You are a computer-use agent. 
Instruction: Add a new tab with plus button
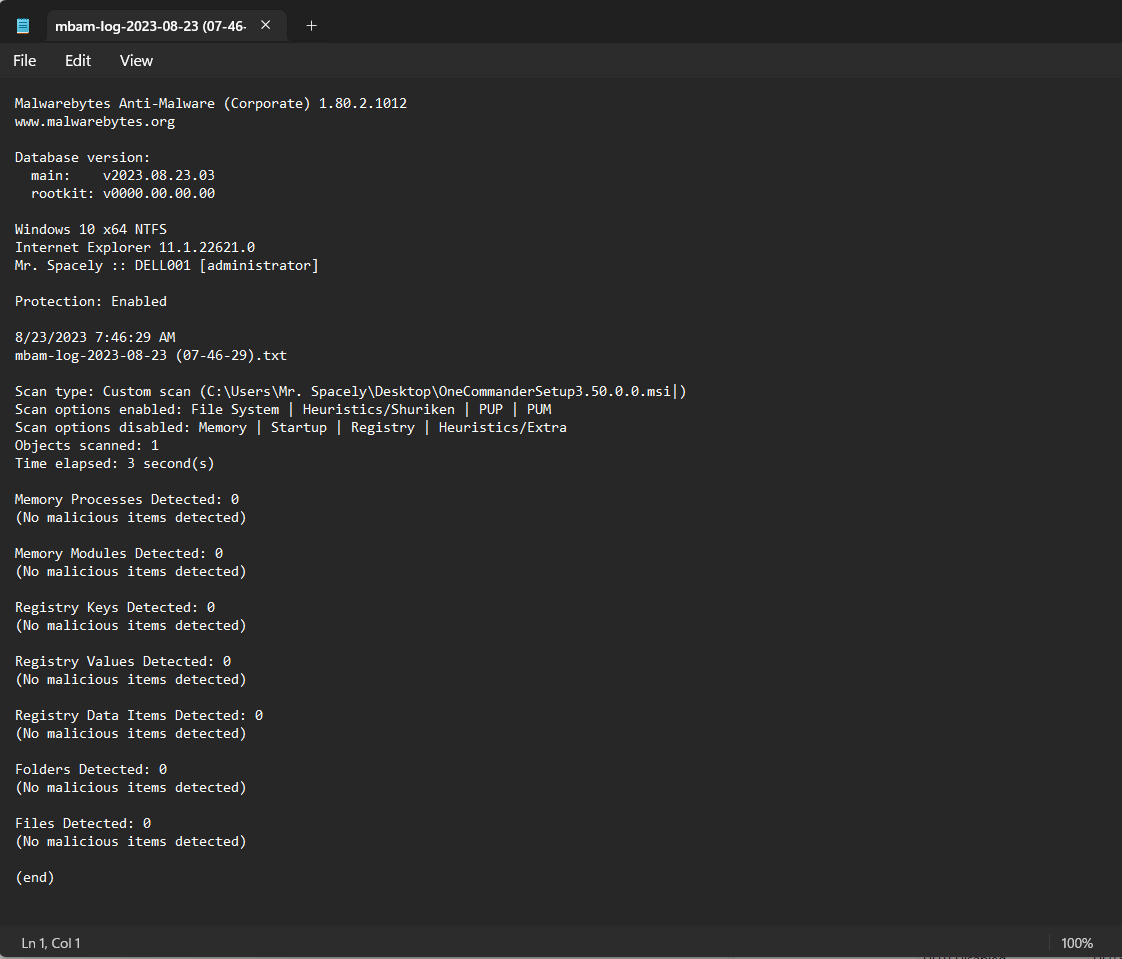[311, 26]
